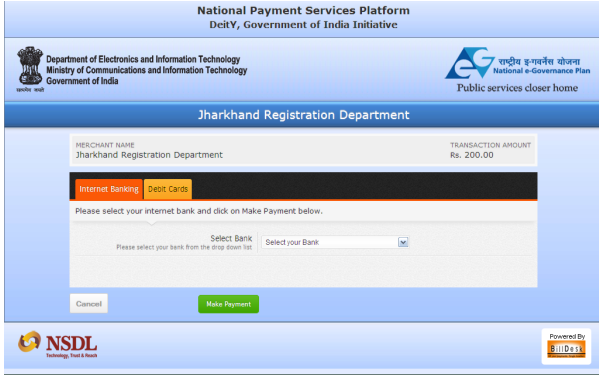The width and height of the screenshot is (599, 376).
Task: Open the Select your Bank dropdown arrow
Action: point(403,242)
